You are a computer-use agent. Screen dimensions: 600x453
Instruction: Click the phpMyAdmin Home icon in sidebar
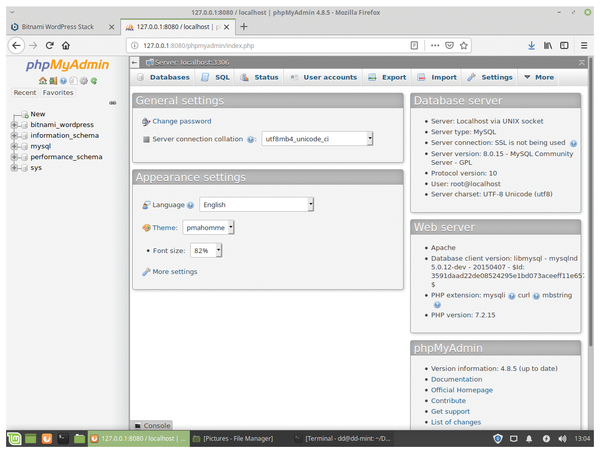[42, 80]
